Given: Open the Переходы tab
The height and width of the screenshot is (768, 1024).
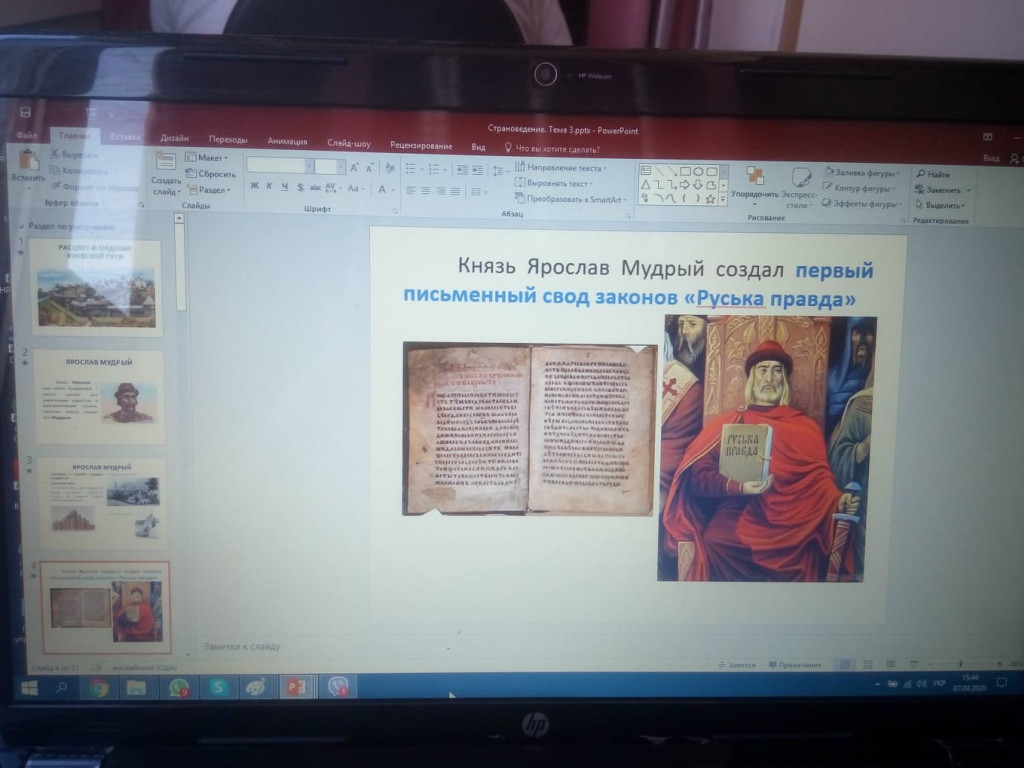Looking at the screenshot, I should point(228,139).
